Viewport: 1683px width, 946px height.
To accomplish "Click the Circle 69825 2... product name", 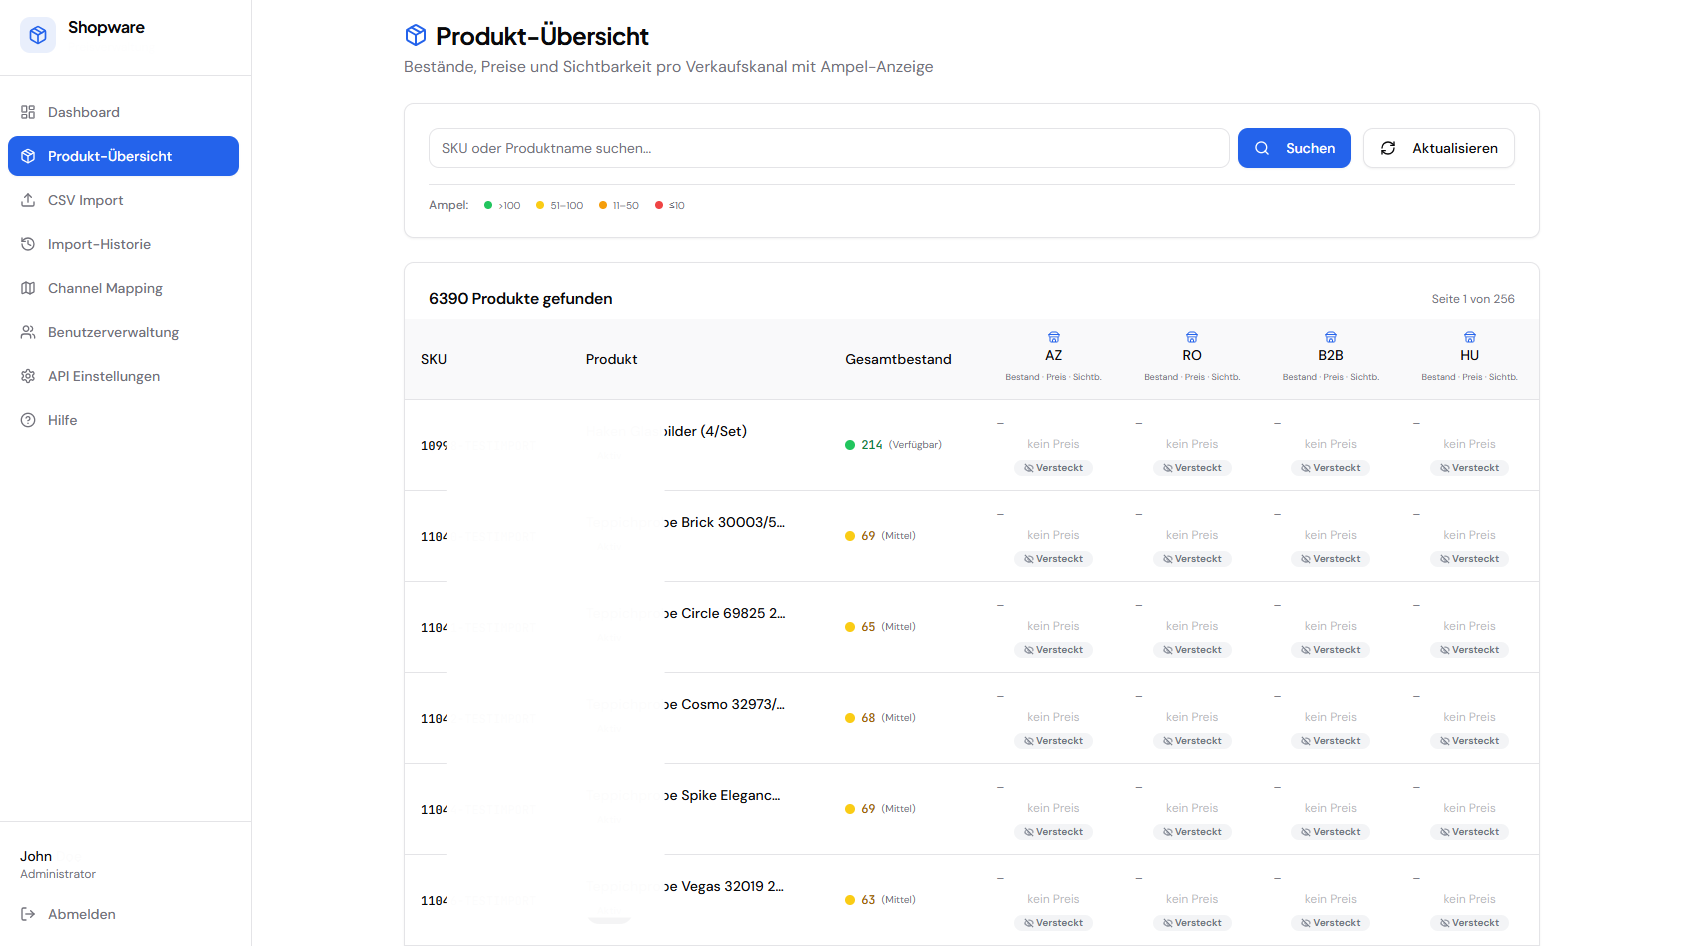I will [x=724, y=613].
